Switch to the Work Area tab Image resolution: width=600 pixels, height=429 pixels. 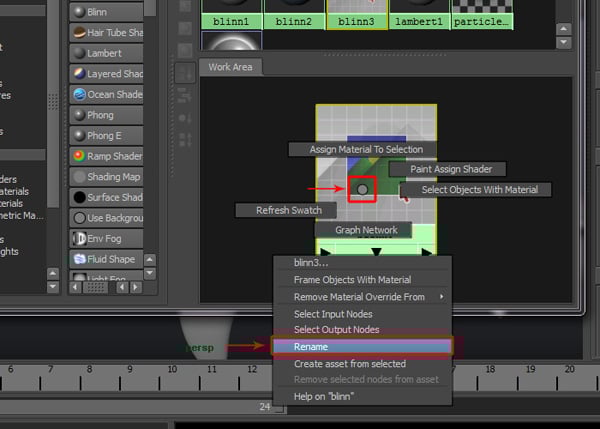pos(231,67)
